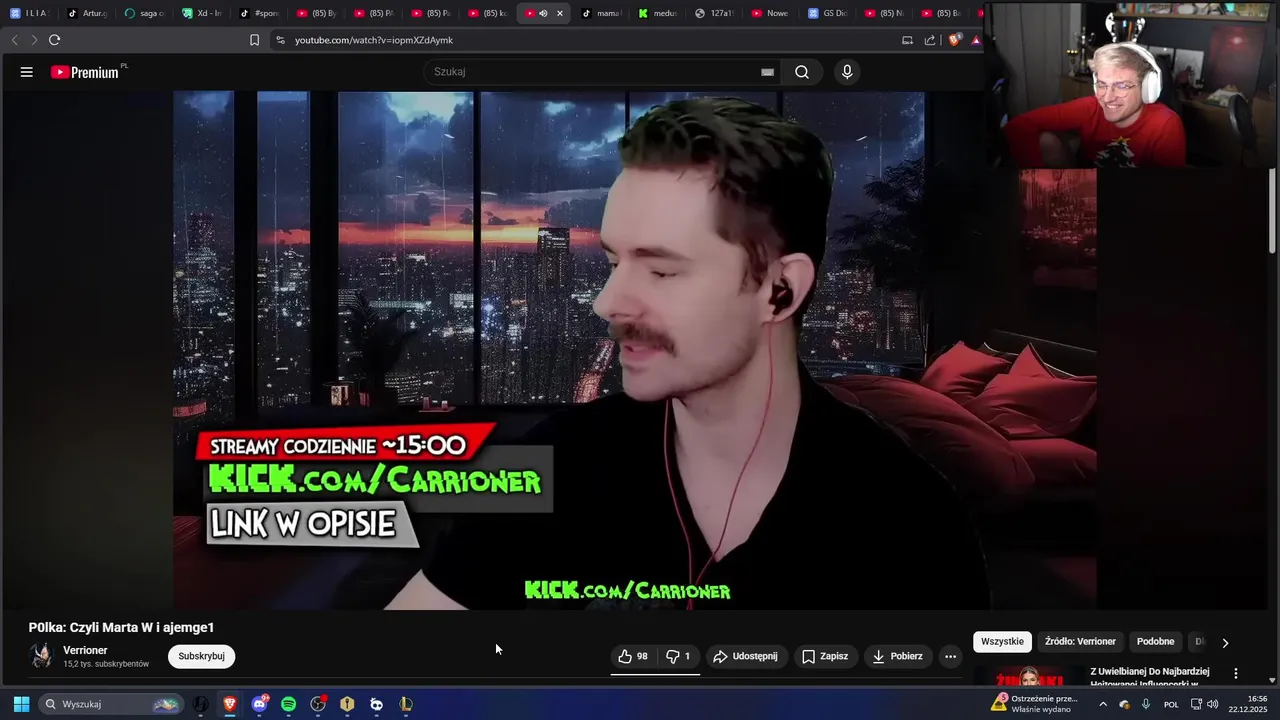Image resolution: width=1280 pixels, height=720 pixels.
Task: Click the browser address bar URL
Action: pos(374,40)
